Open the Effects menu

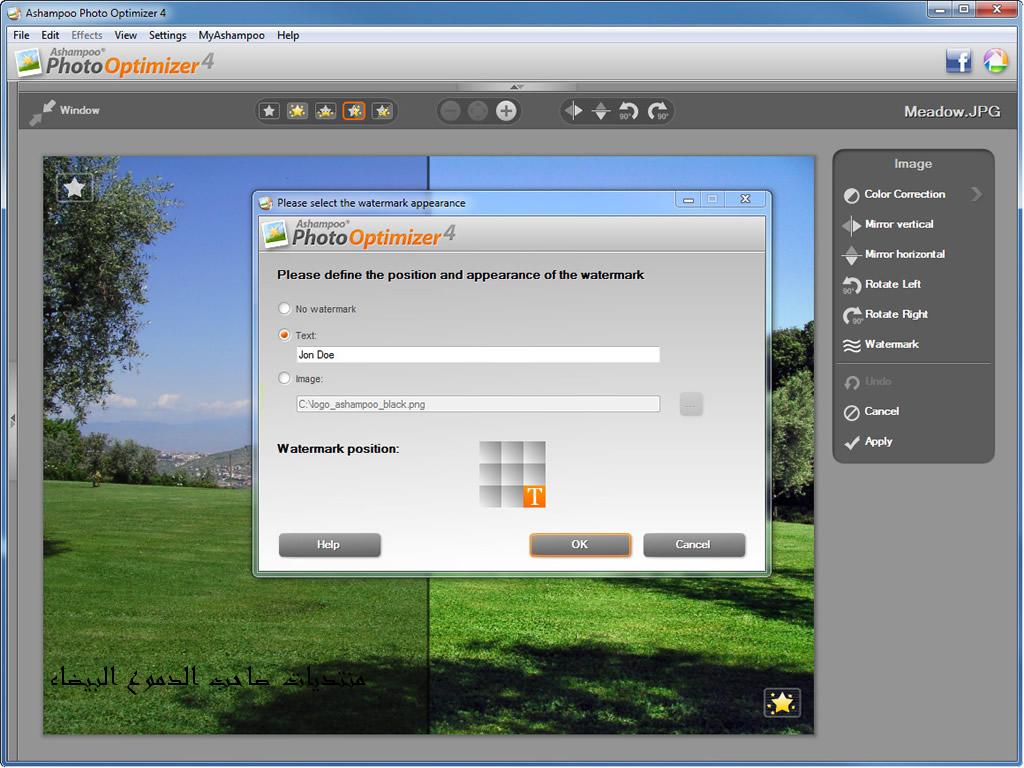87,35
